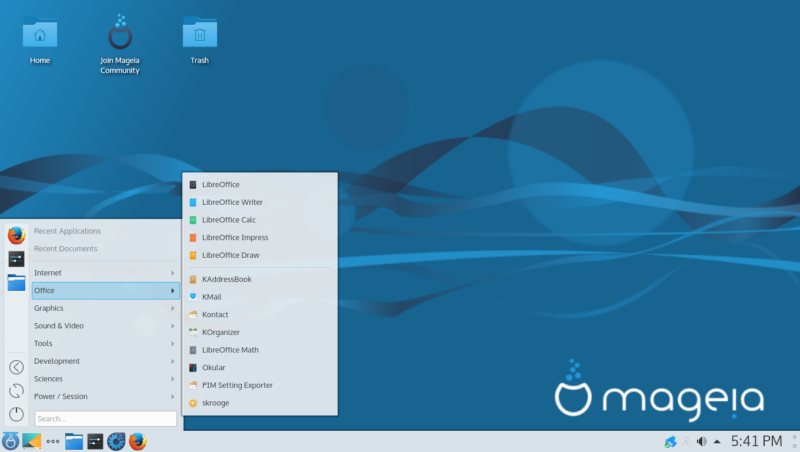Open the file manager from the taskbar
800x452 pixels.
[x=74, y=441]
